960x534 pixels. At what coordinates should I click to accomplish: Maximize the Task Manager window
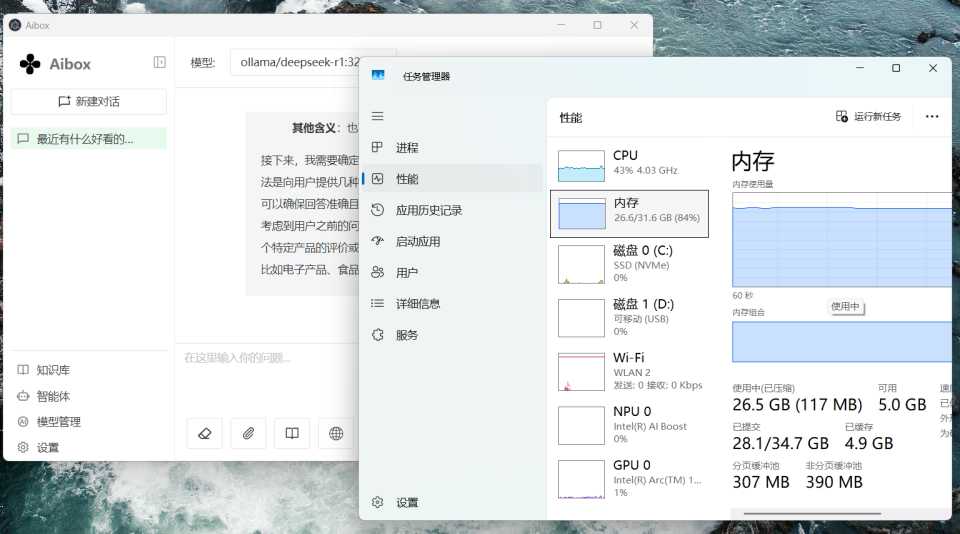(896, 68)
